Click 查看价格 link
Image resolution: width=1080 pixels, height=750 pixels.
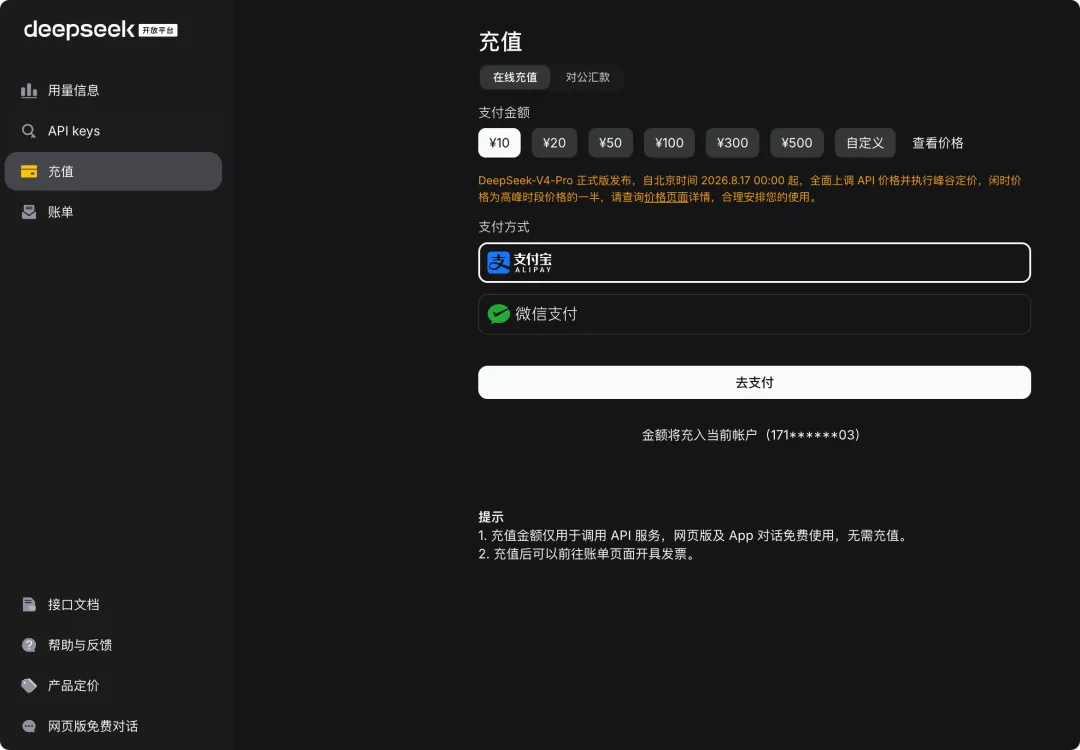point(937,143)
